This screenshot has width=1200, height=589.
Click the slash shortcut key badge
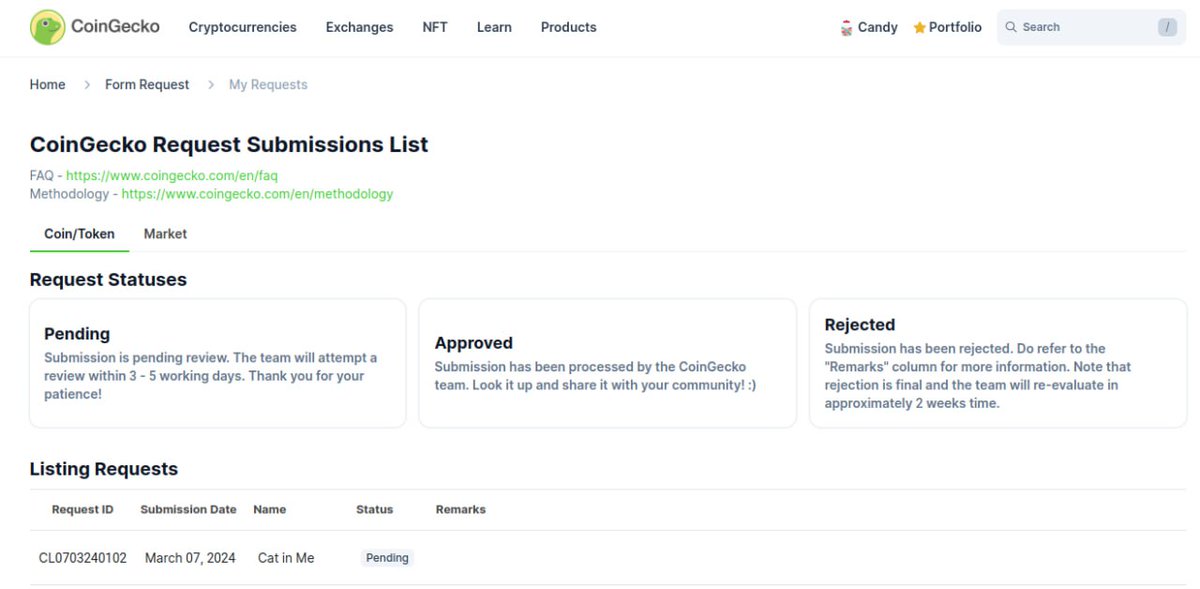click(x=1167, y=27)
